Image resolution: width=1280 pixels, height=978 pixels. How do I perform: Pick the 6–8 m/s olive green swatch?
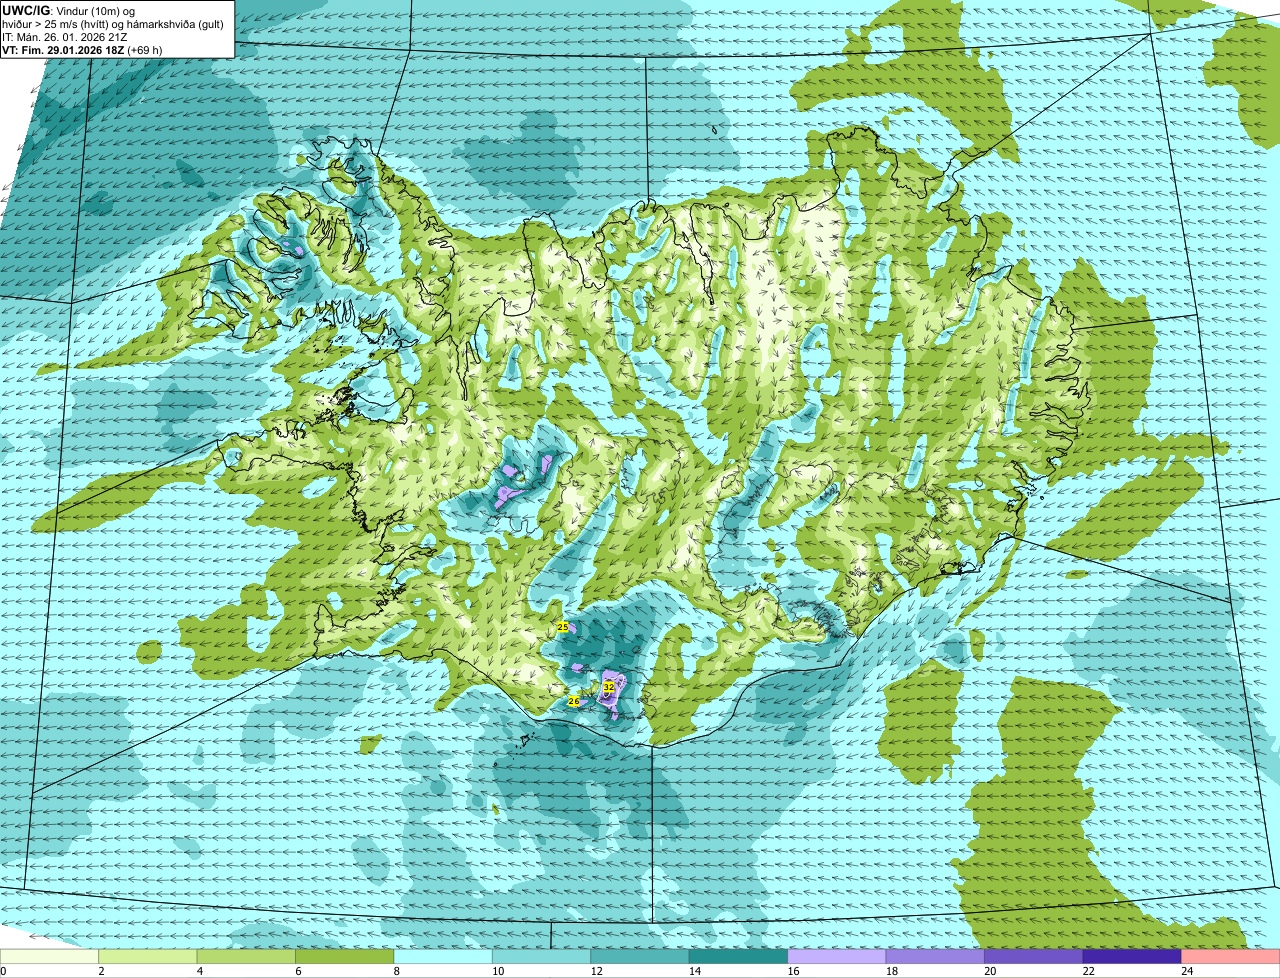345,956
